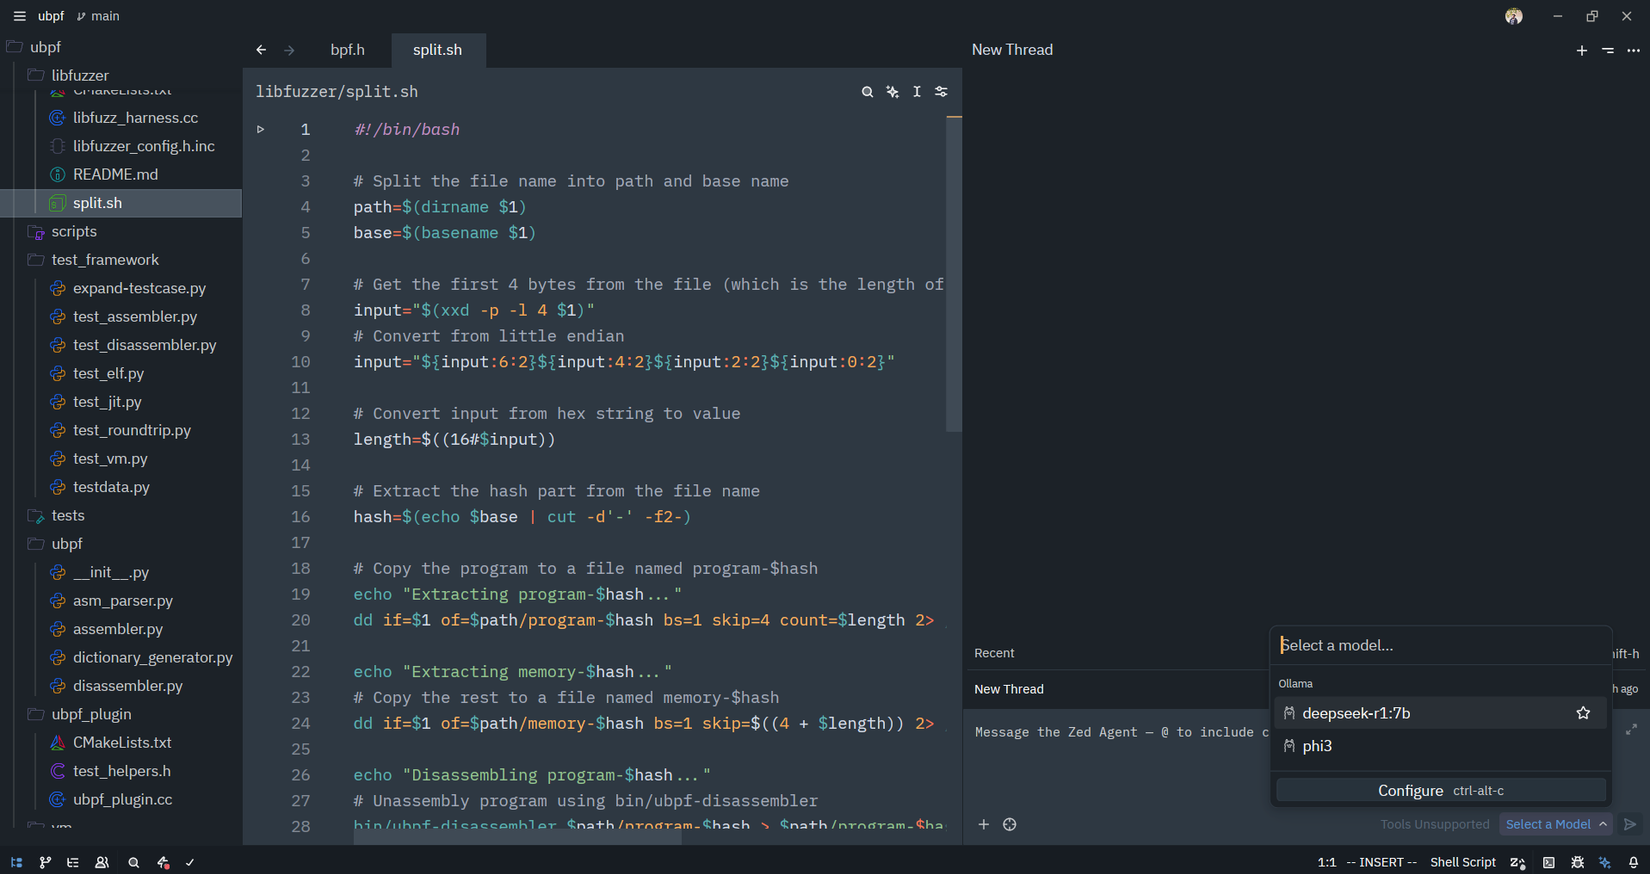1650x874 pixels.
Task: Open libfuzzer_config.h.inc file
Action: [x=143, y=146]
